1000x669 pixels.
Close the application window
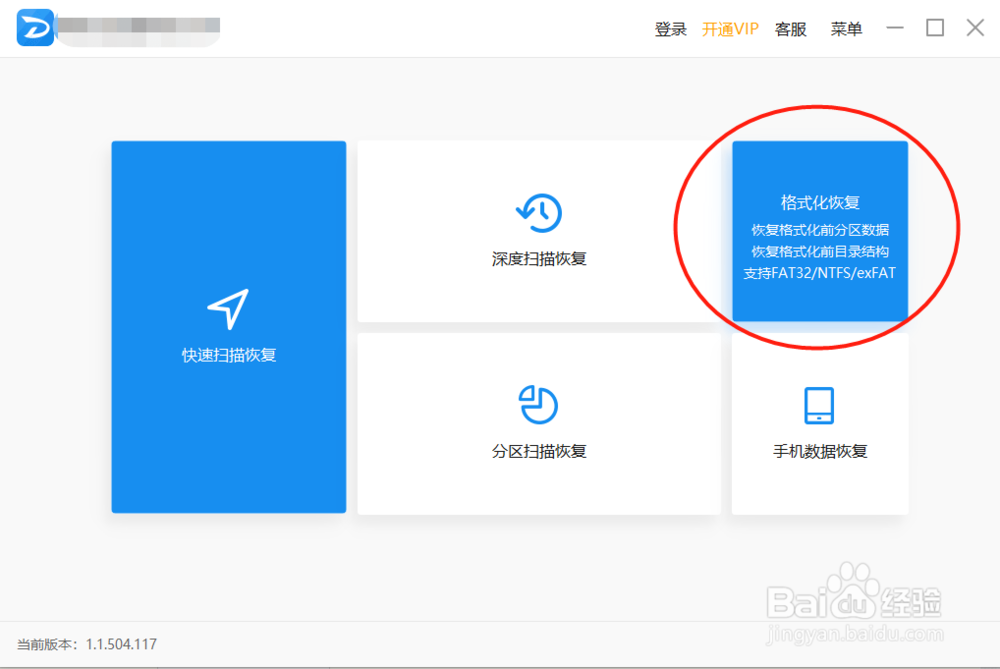975,28
